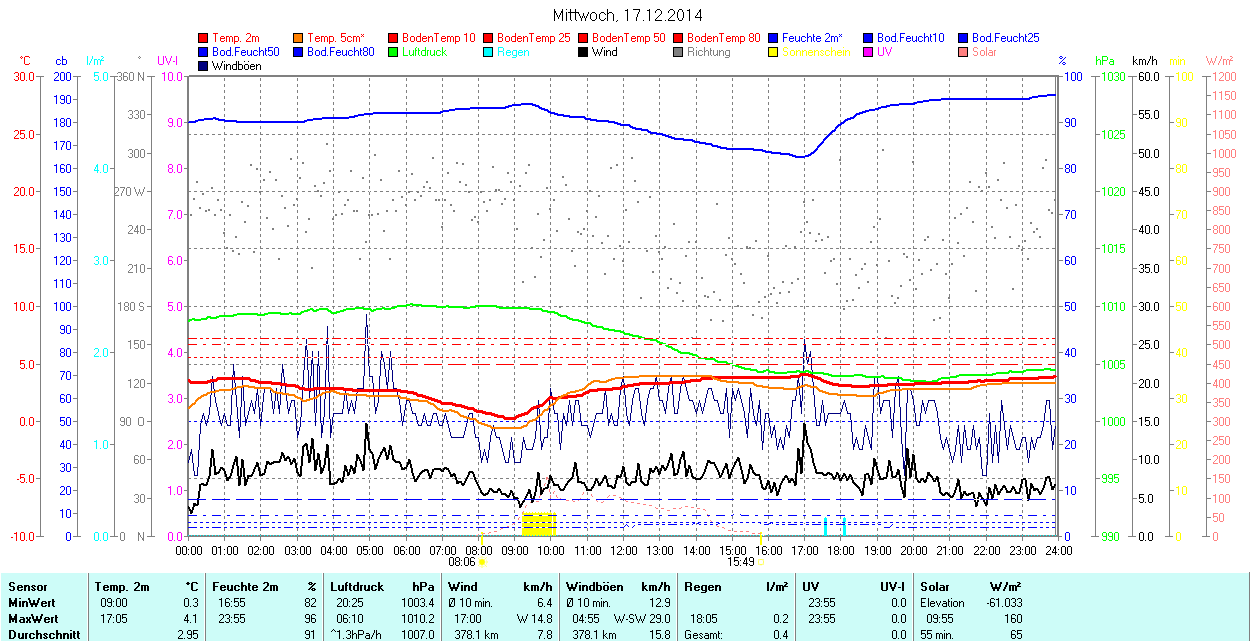Select the MinWert row label
The height and width of the screenshot is (641, 1250).
point(32,603)
